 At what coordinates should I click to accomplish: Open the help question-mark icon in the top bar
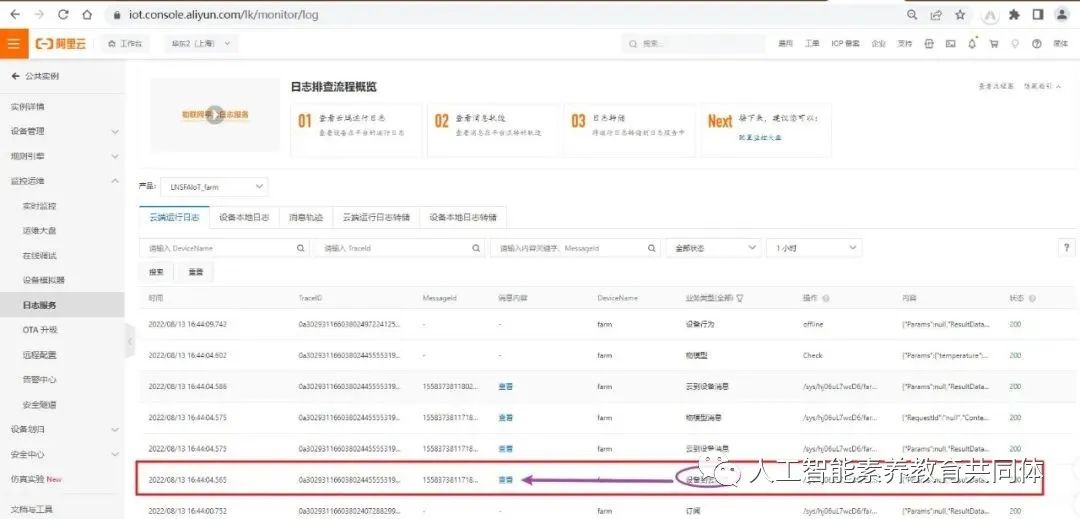point(1037,43)
